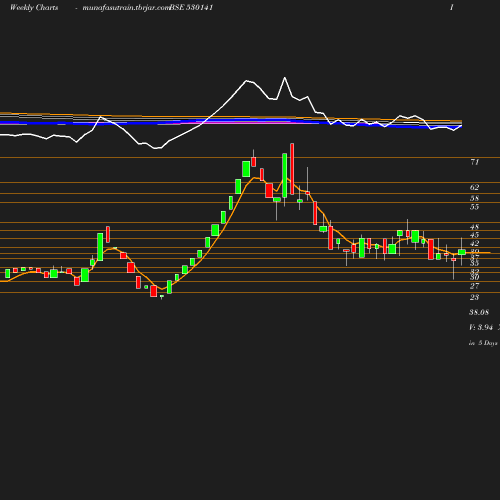Screen dimensions: 500x500
Task: Click the lowest red candle at the chart bottom
Action: click(154, 291)
